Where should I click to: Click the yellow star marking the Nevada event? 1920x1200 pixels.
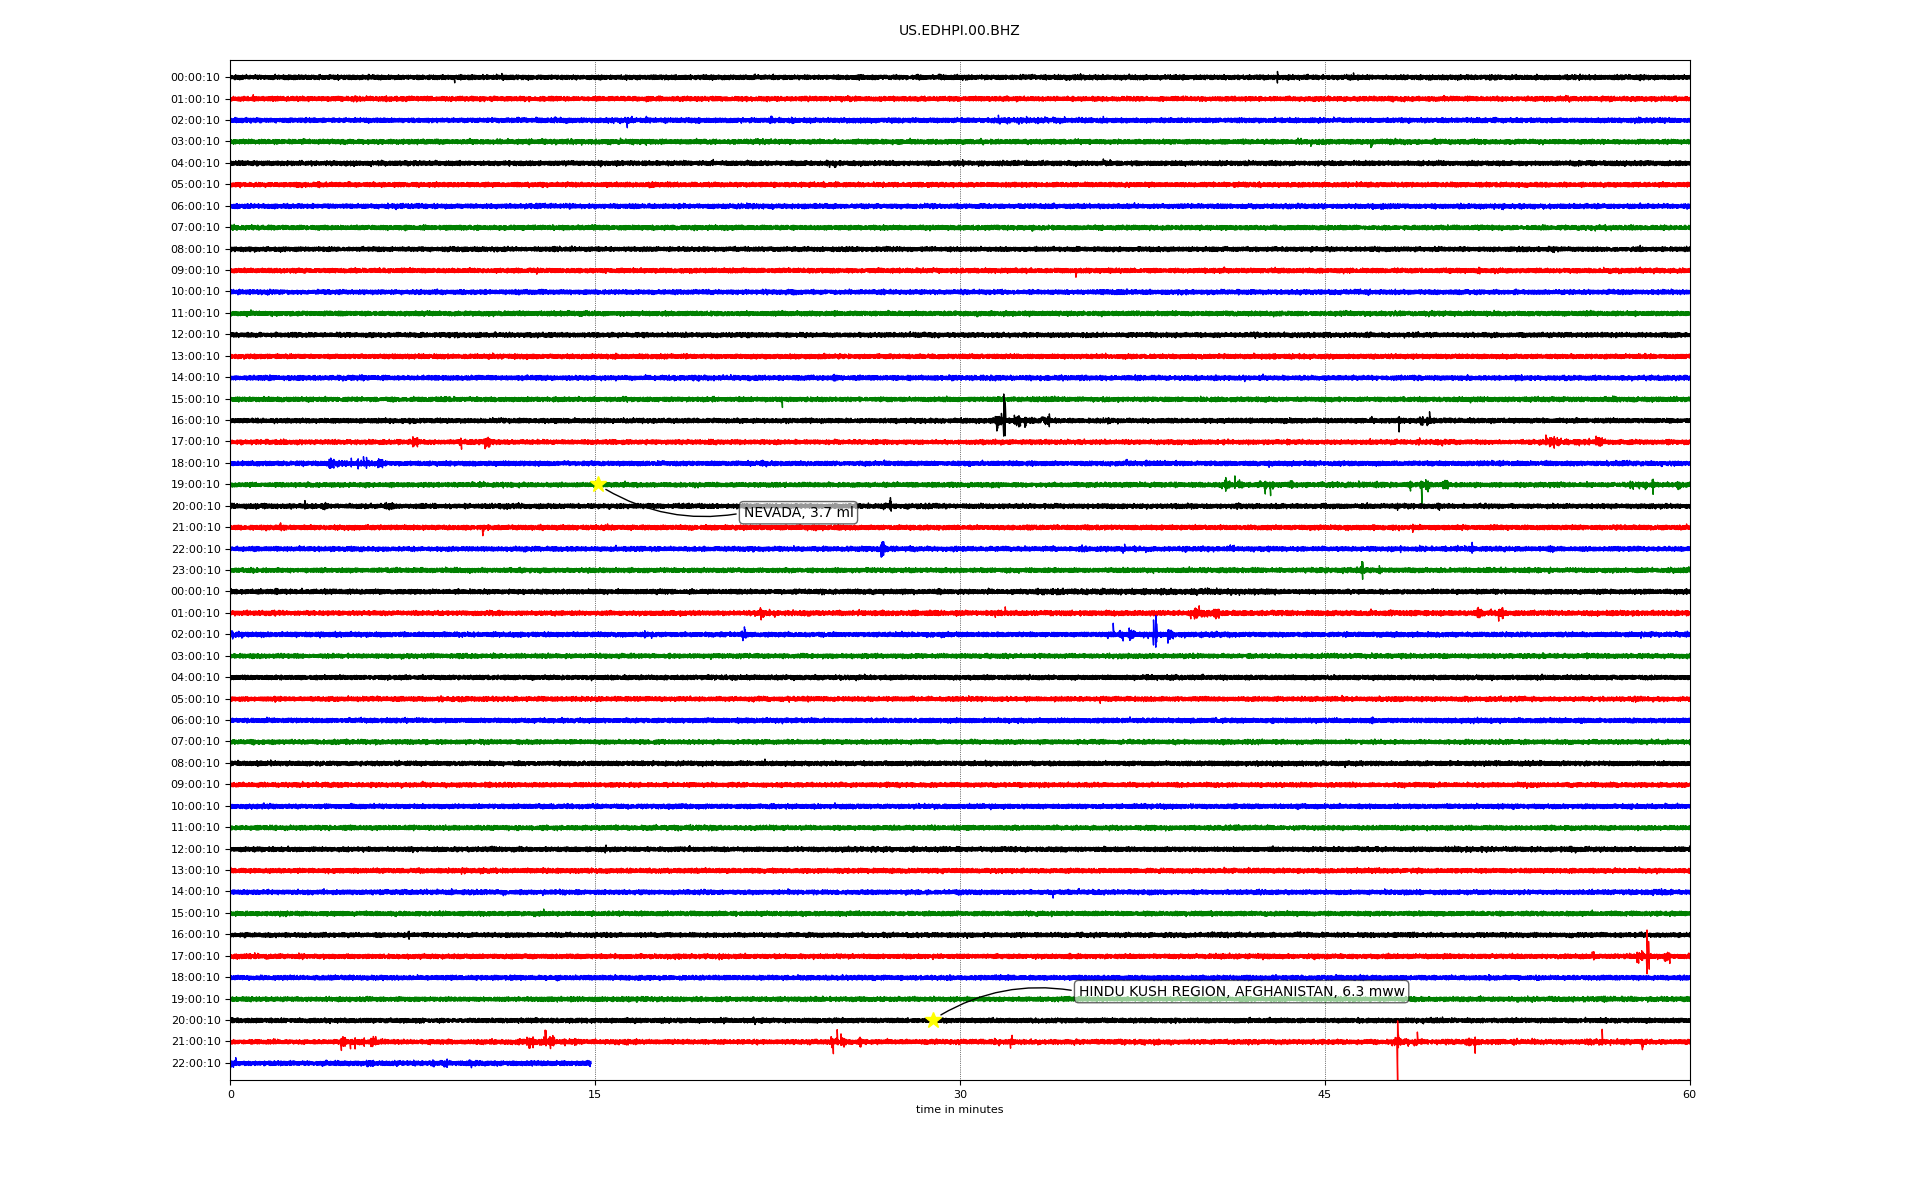coord(598,485)
